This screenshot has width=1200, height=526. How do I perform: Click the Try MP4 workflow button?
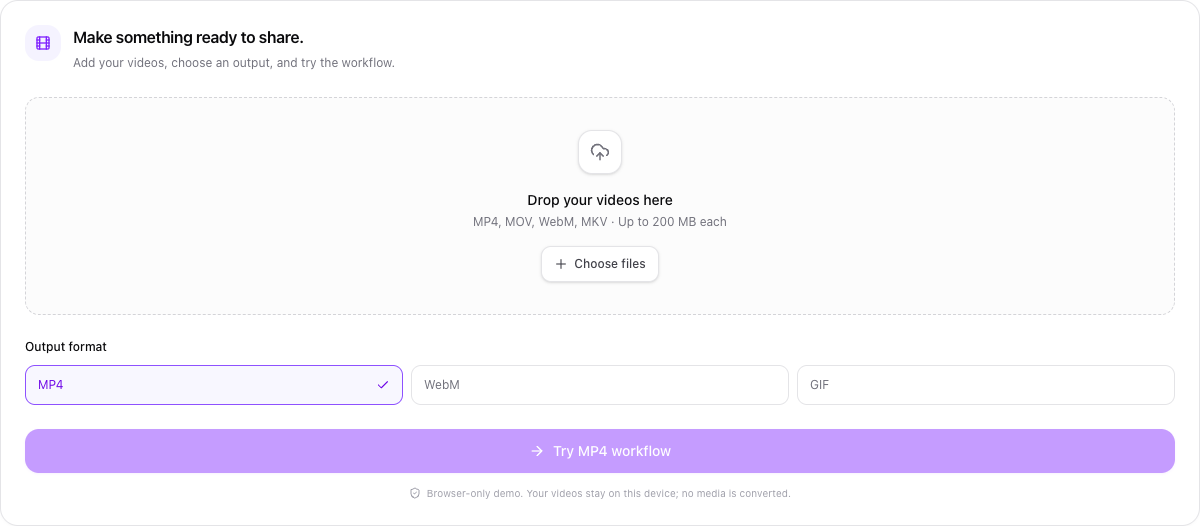600,451
